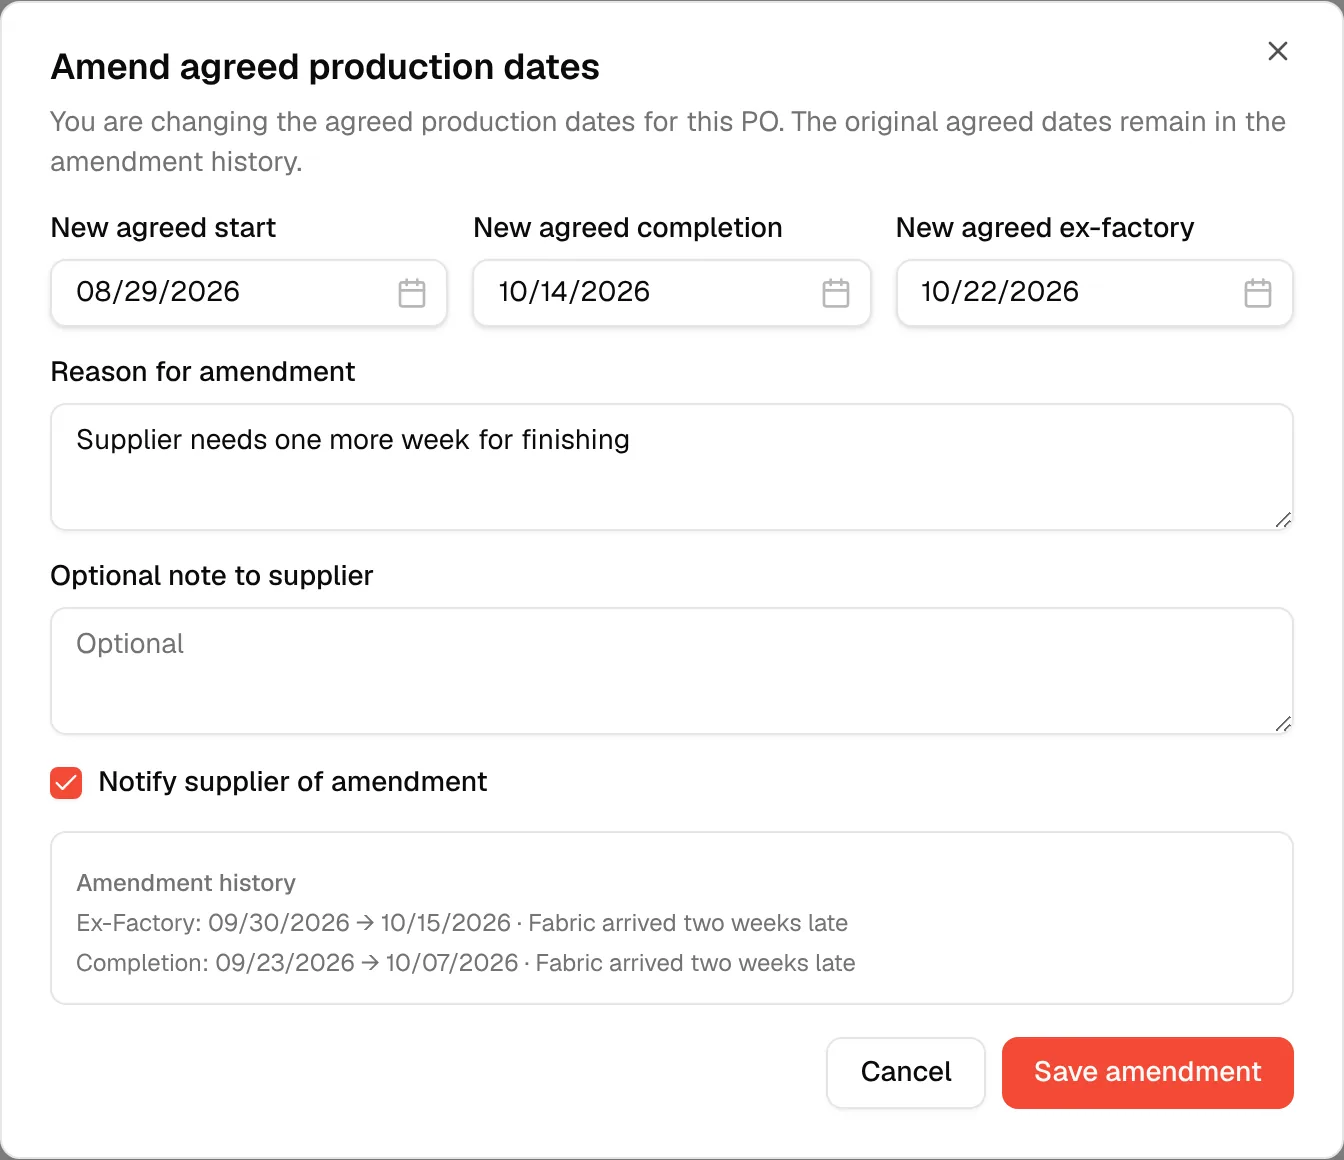Screen dimensions: 1344x1160
Task: Focus the Optional note to supplier textarea
Action: coord(672,671)
